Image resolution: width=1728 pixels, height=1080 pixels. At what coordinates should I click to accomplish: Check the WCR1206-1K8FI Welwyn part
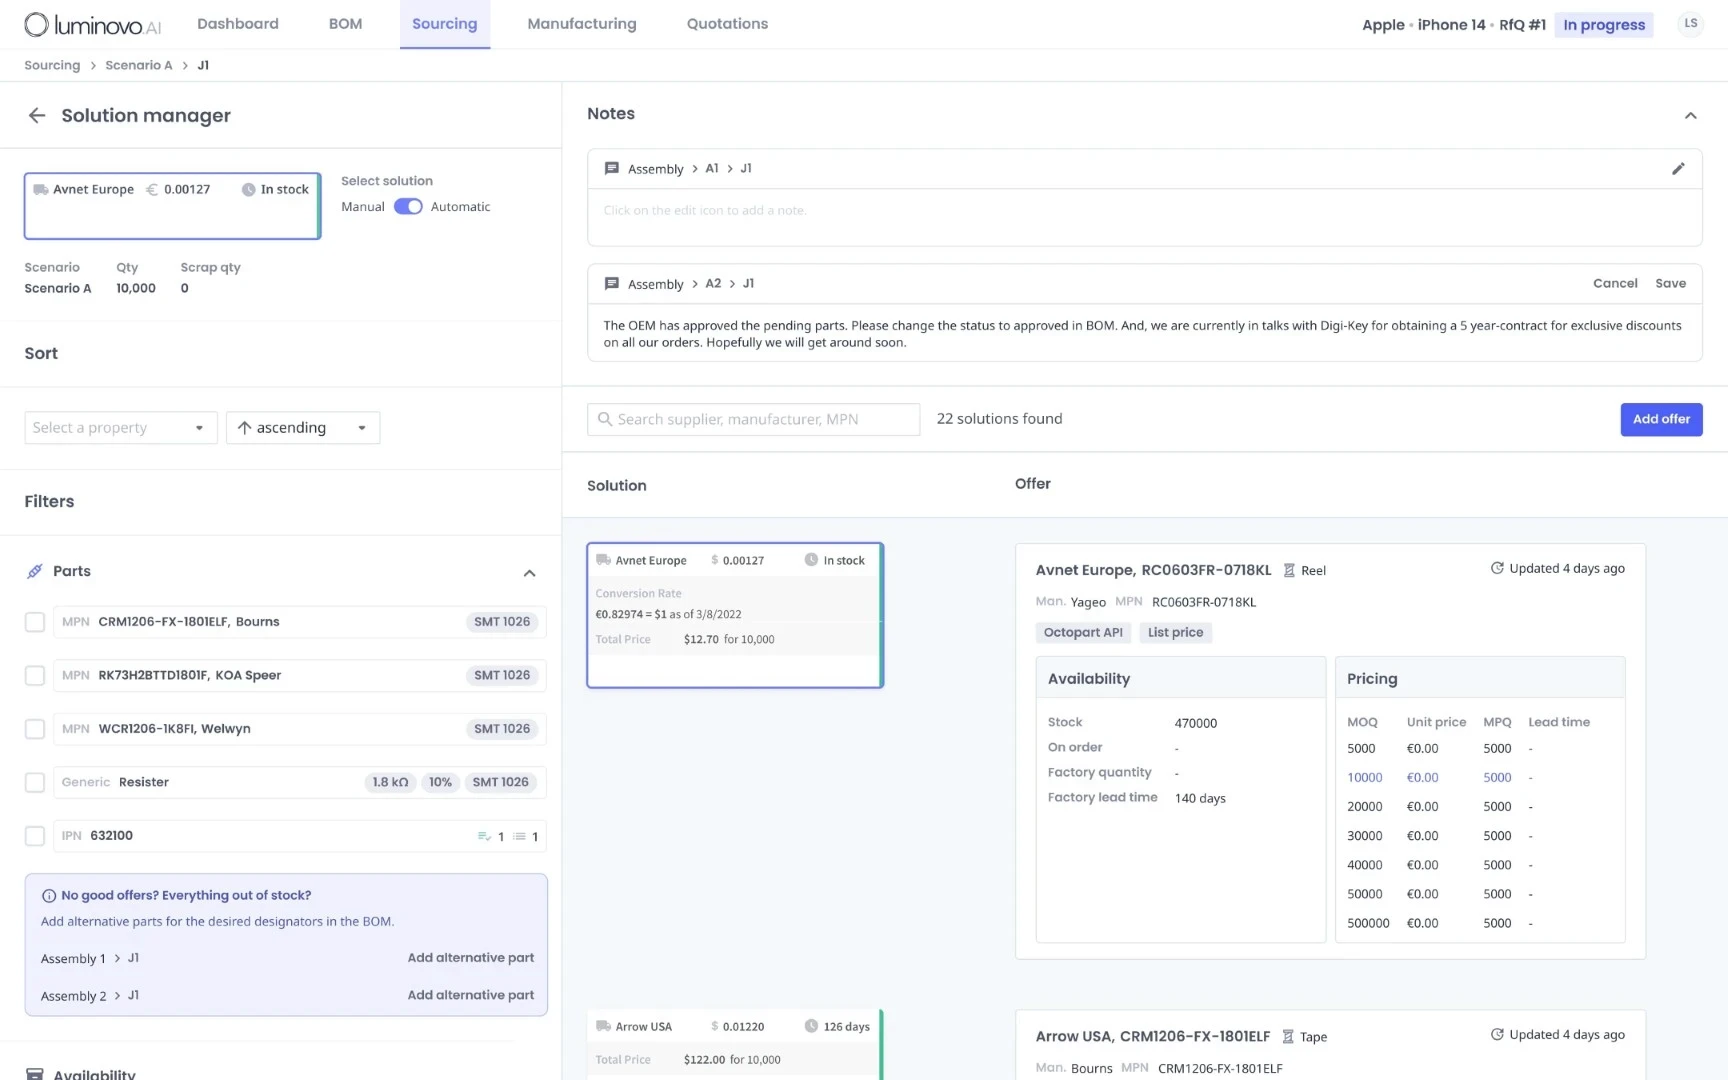coord(35,729)
